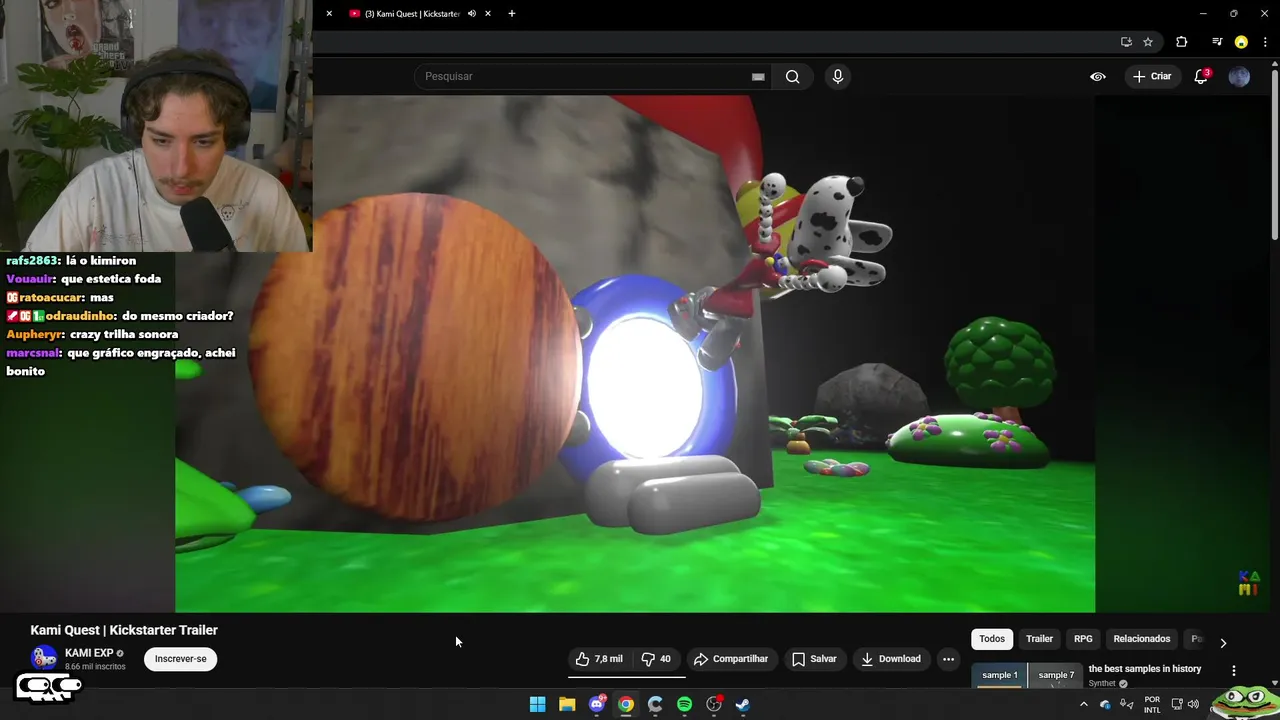Viewport: 1280px width, 720px height.
Task: Open a new browser tab
Action: [x=512, y=14]
